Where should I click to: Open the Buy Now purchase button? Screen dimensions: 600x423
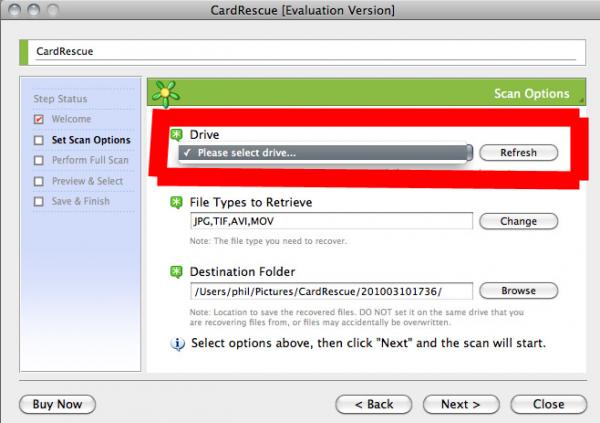tap(57, 404)
